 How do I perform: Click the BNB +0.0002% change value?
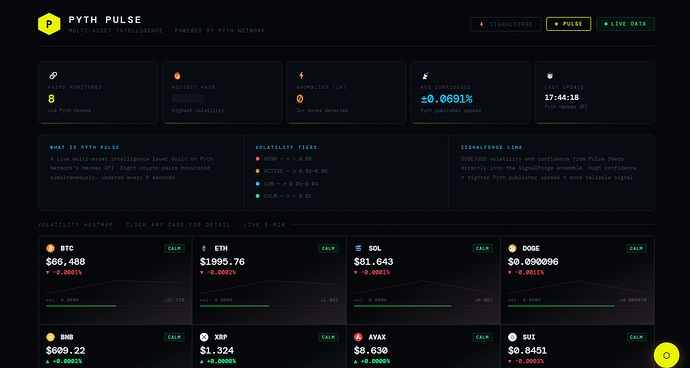tap(64, 361)
